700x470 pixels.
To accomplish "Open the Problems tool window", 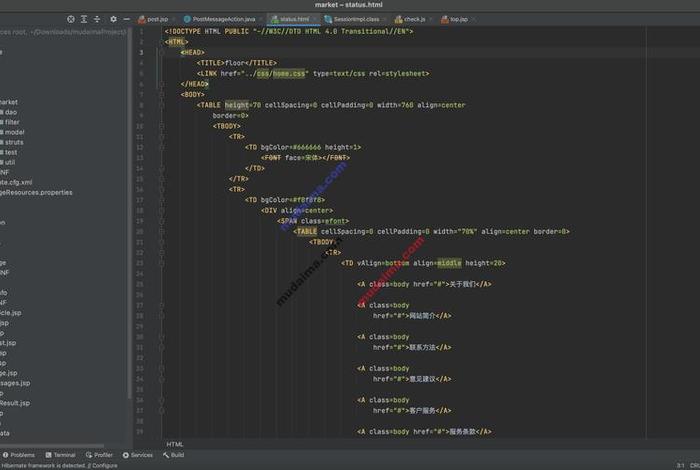I will 19,455.
